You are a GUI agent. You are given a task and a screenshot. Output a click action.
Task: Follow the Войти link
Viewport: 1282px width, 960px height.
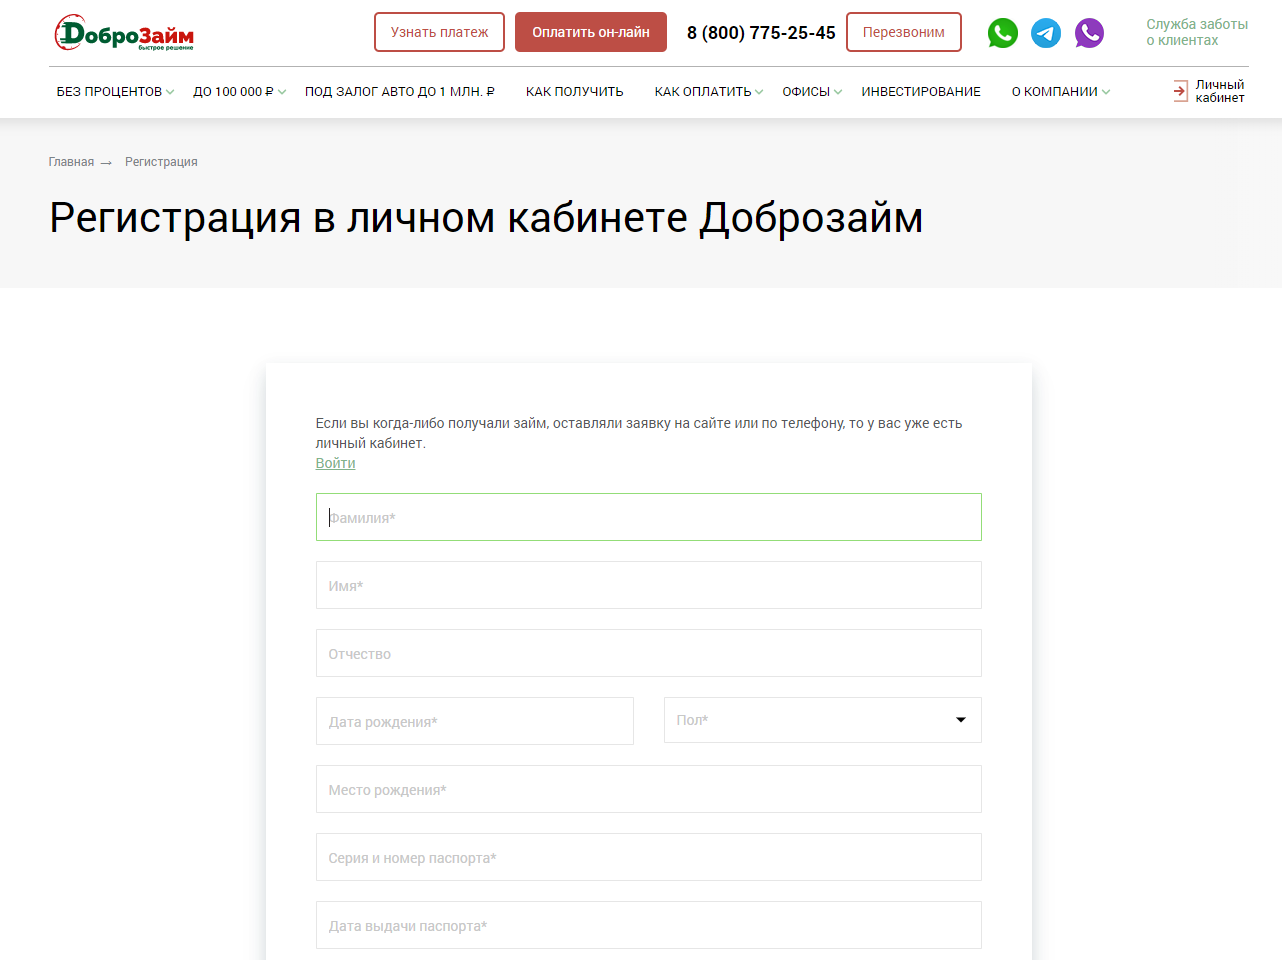click(335, 463)
